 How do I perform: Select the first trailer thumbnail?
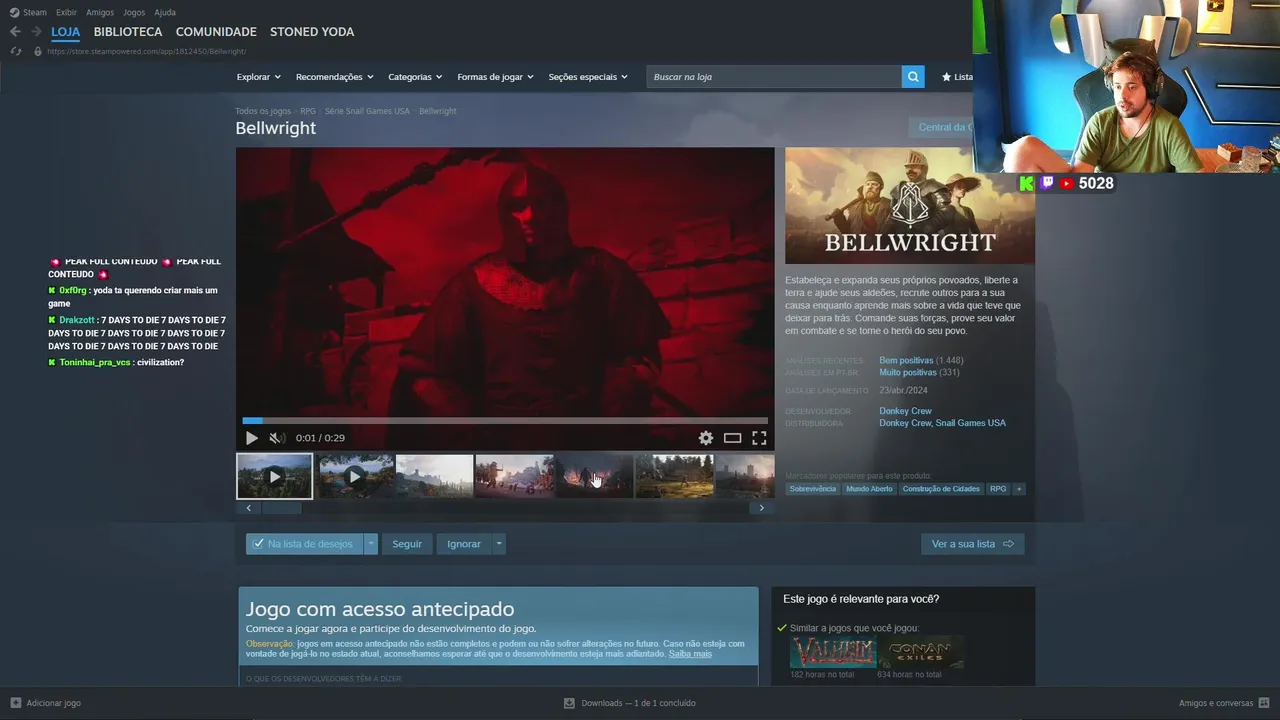(274, 476)
